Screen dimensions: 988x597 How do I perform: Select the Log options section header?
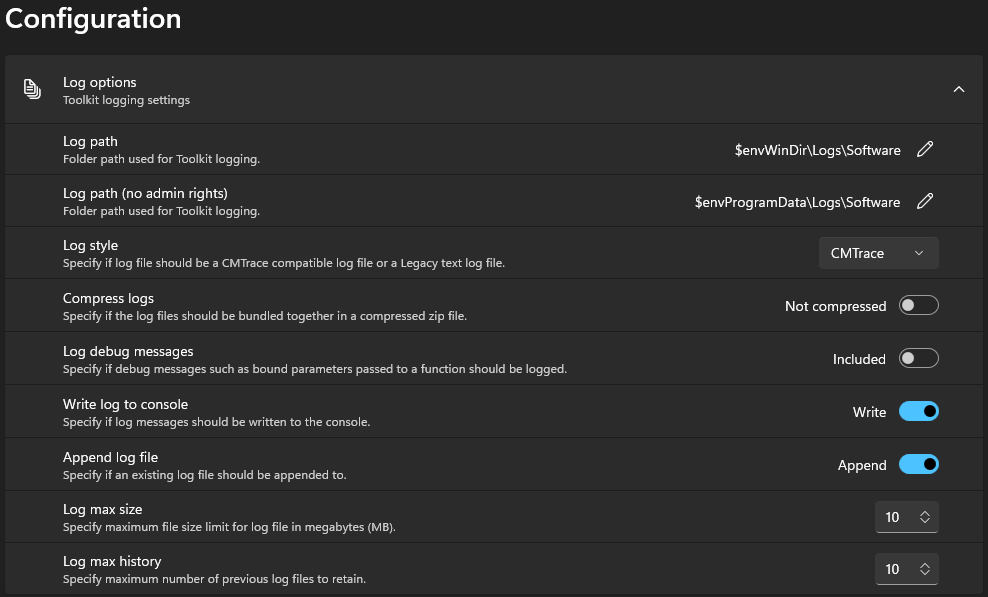(400, 89)
